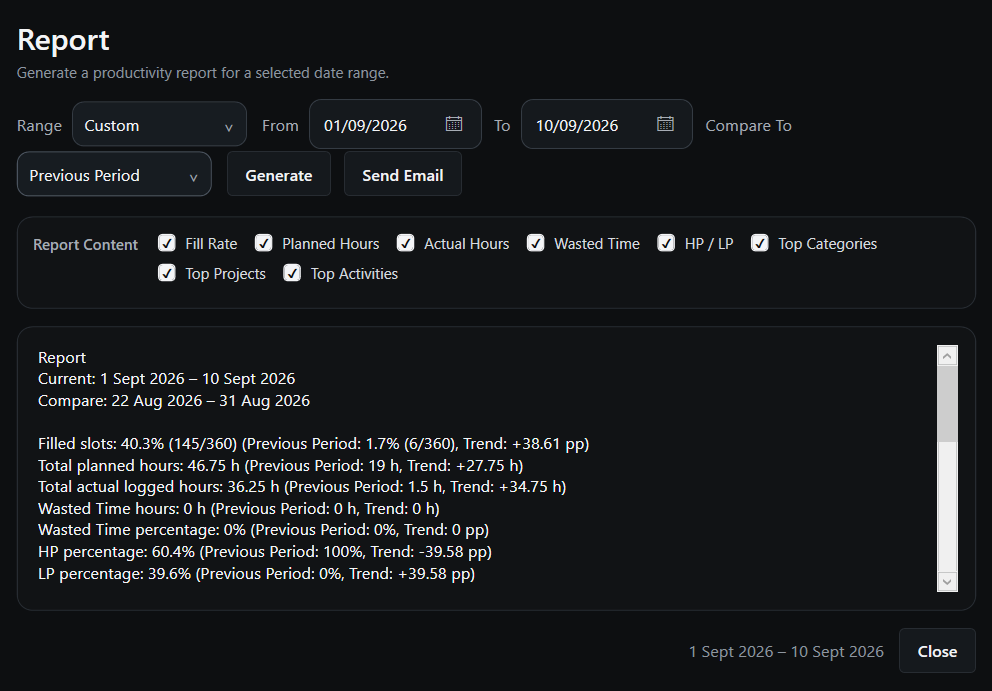Image resolution: width=992 pixels, height=691 pixels.
Task: Disable the Top Activities checkbox
Action: click(x=292, y=273)
